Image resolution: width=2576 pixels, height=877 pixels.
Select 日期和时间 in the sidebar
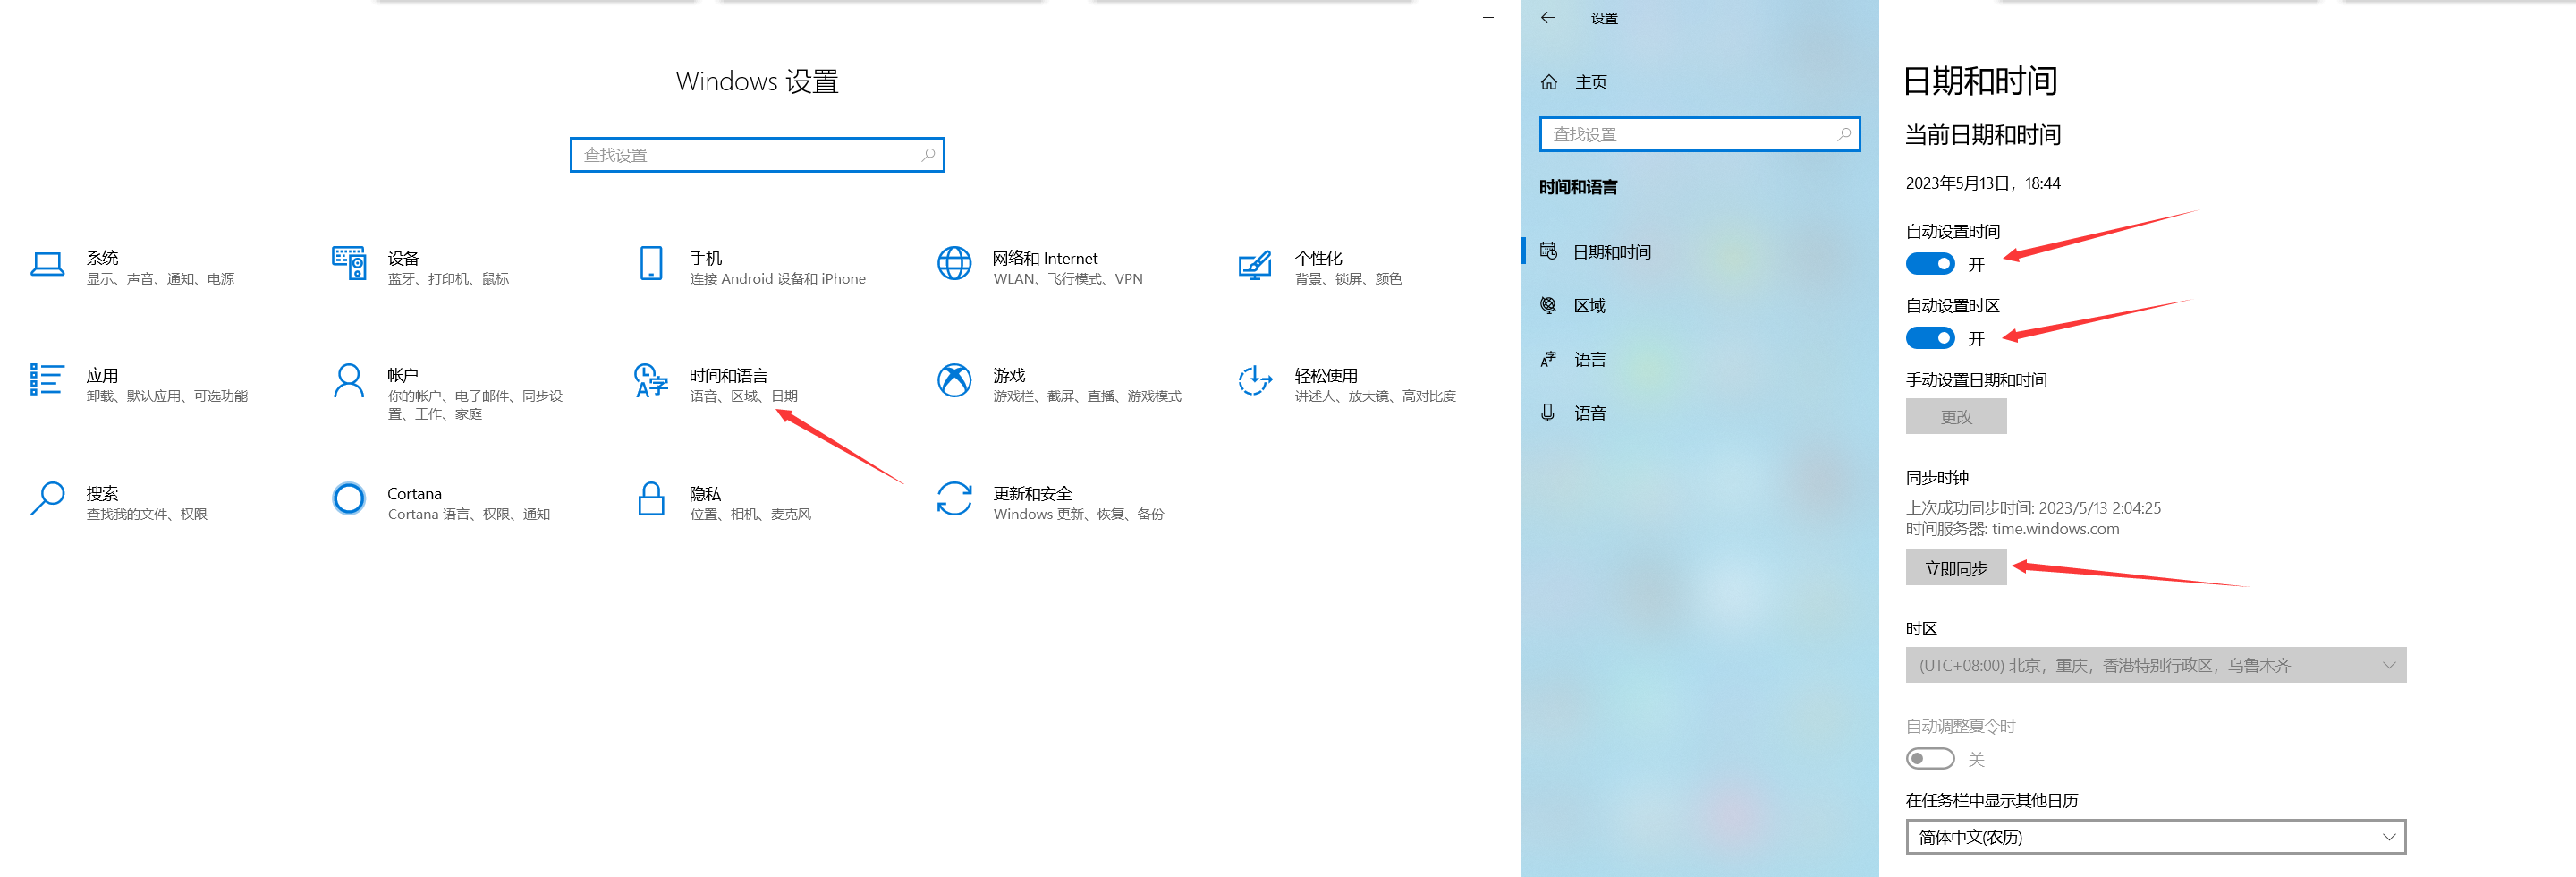tap(1700, 251)
